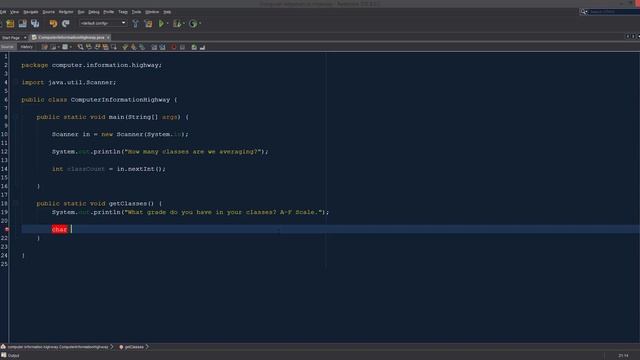Click the editor tab scroll-right arrow
This screenshot has width=640, height=360.
633,36
